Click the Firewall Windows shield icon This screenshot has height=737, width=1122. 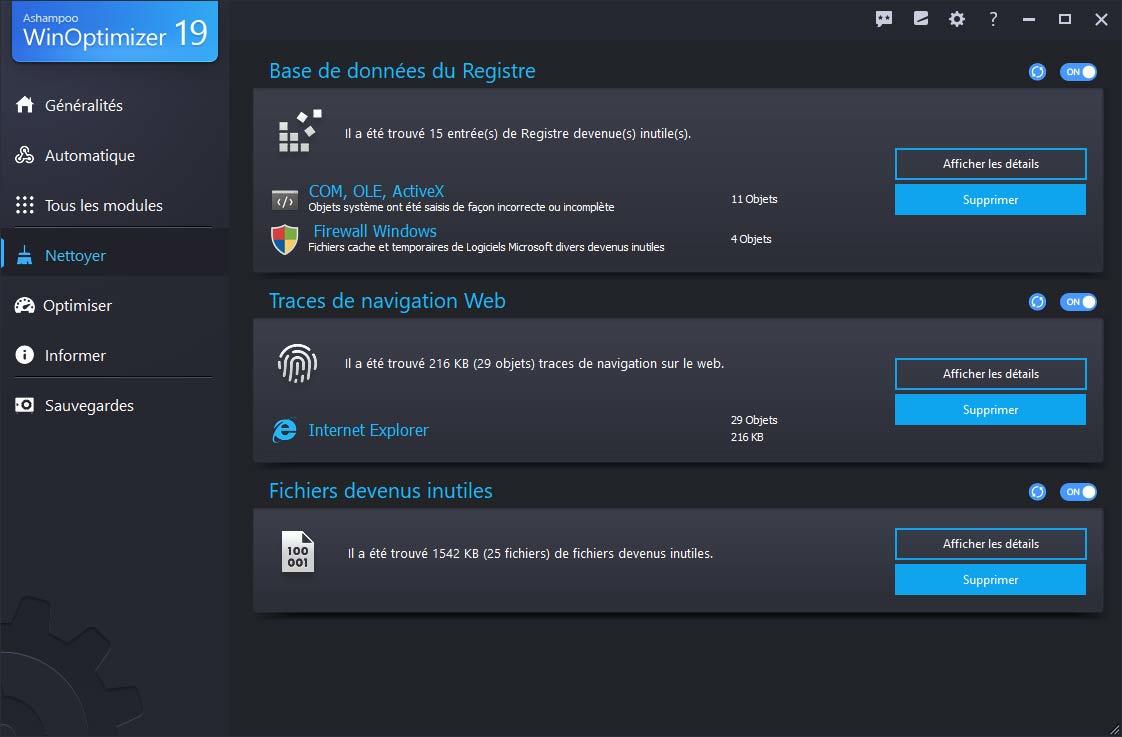(x=285, y=240)
